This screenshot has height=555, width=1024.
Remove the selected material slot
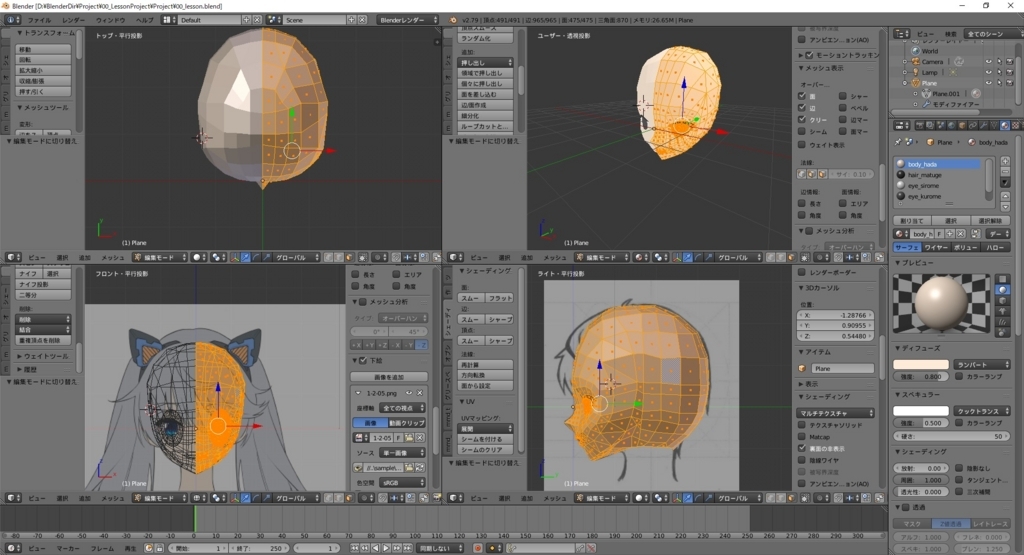point(1005,172)
